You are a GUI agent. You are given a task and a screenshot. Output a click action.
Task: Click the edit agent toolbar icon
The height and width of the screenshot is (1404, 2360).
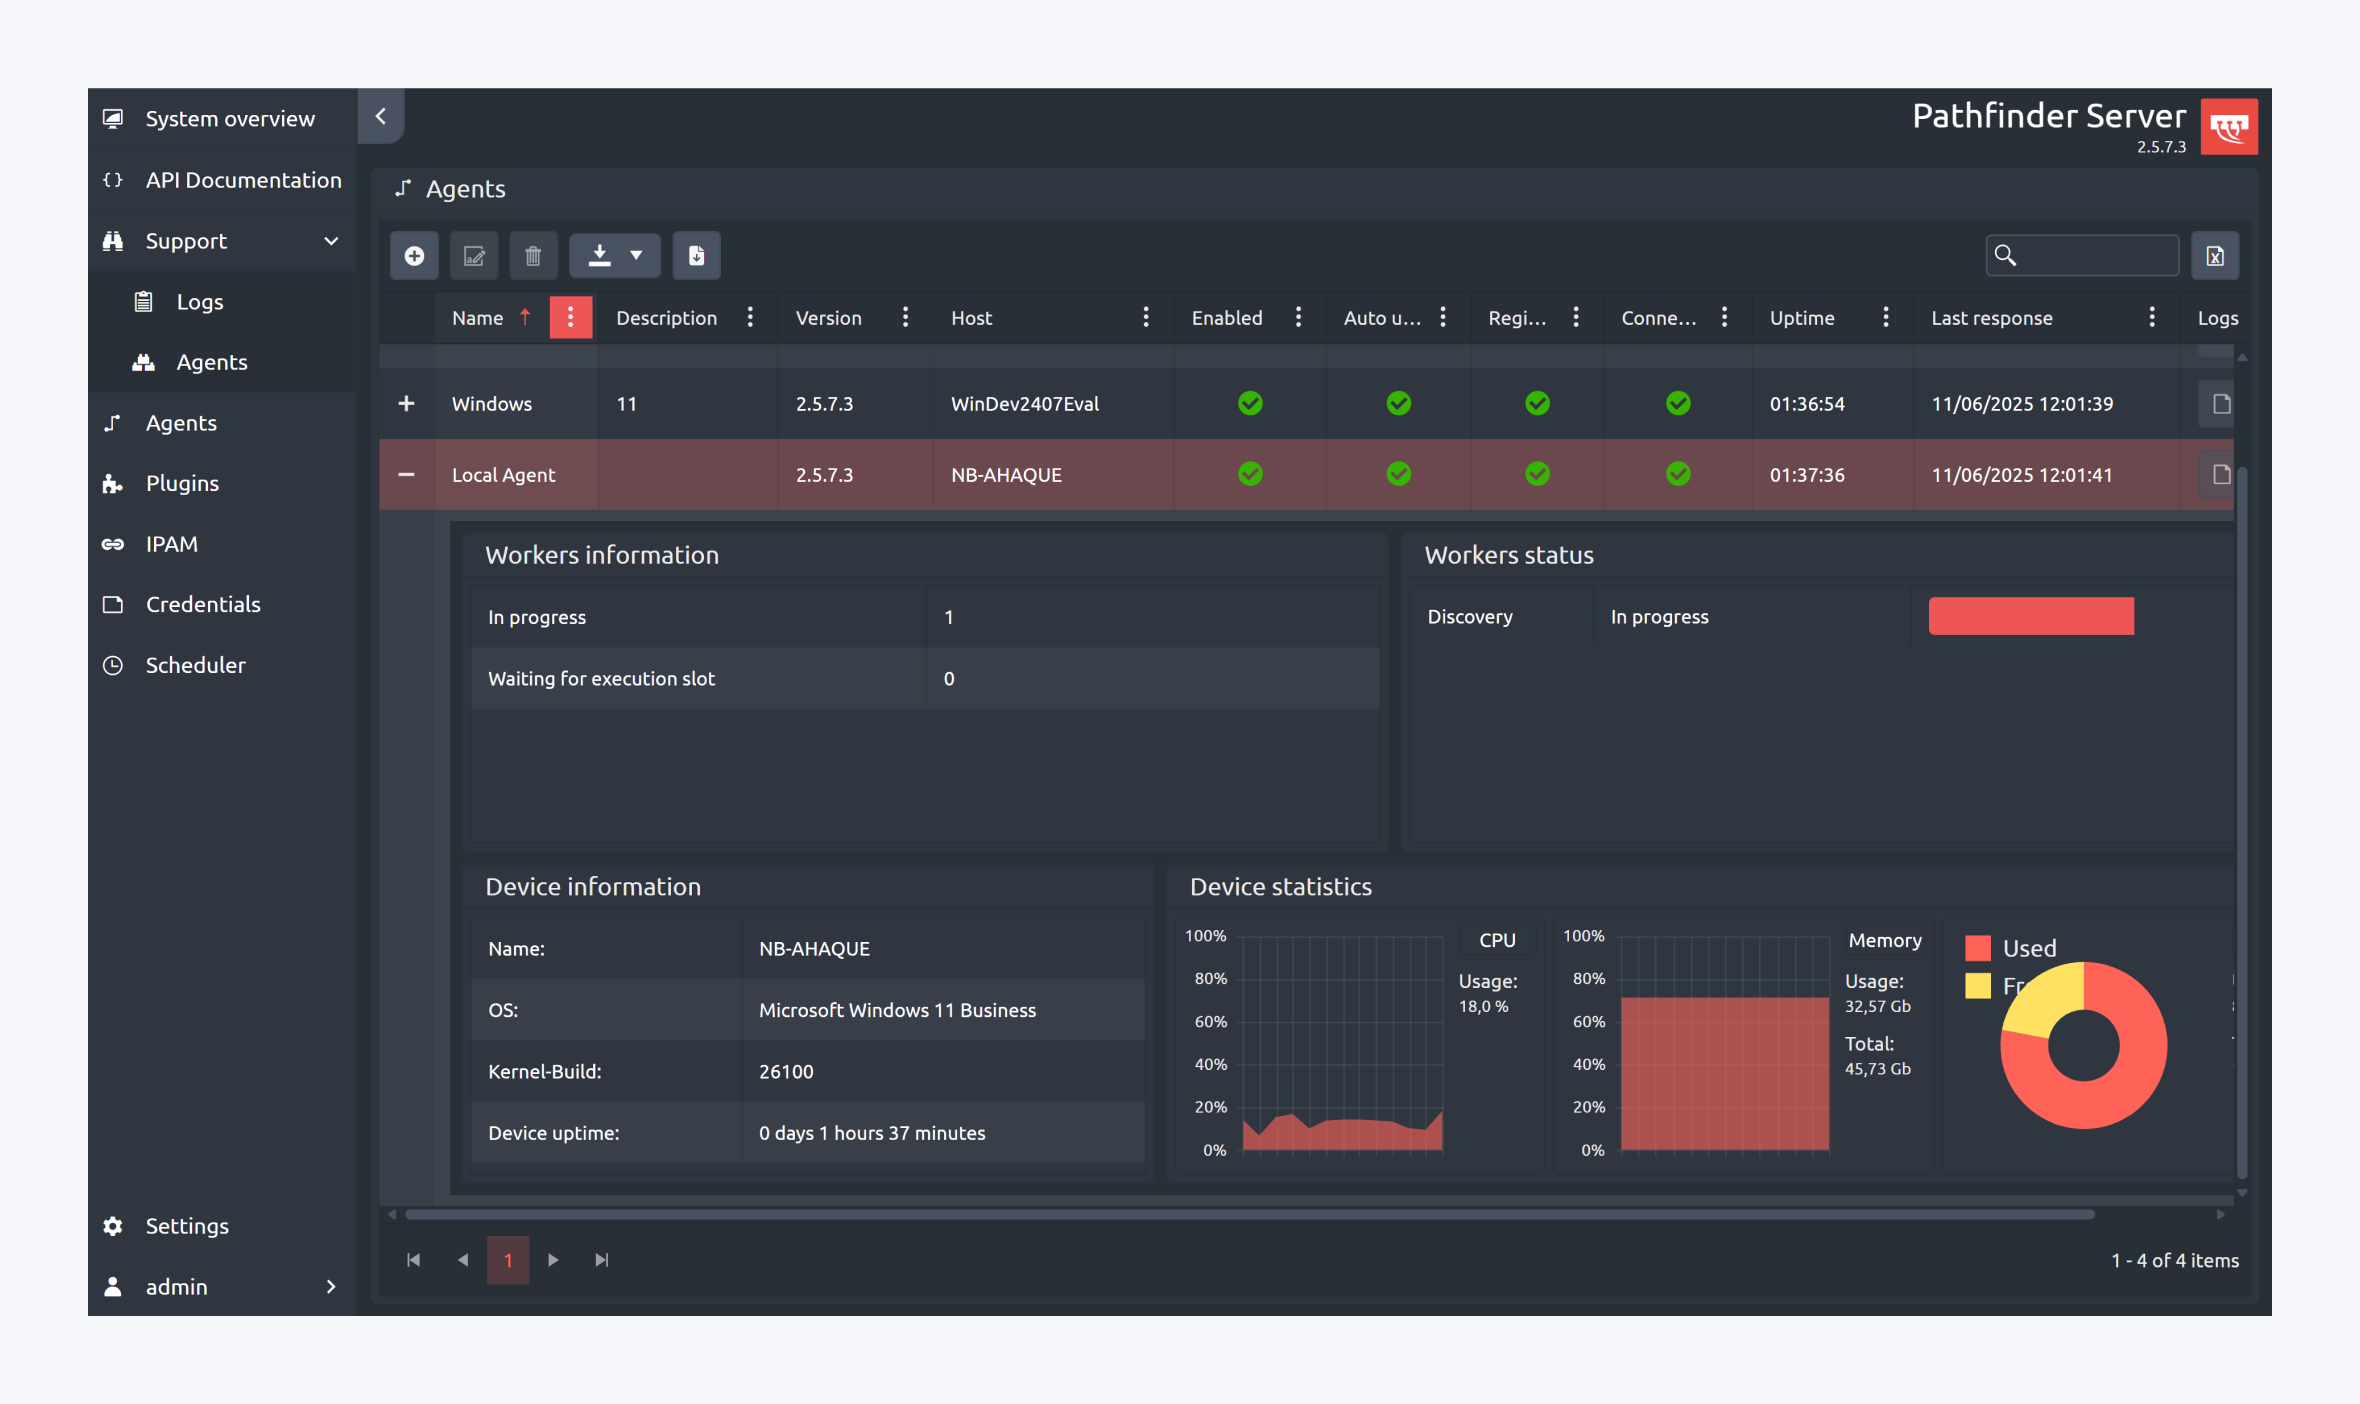[474, 256]
